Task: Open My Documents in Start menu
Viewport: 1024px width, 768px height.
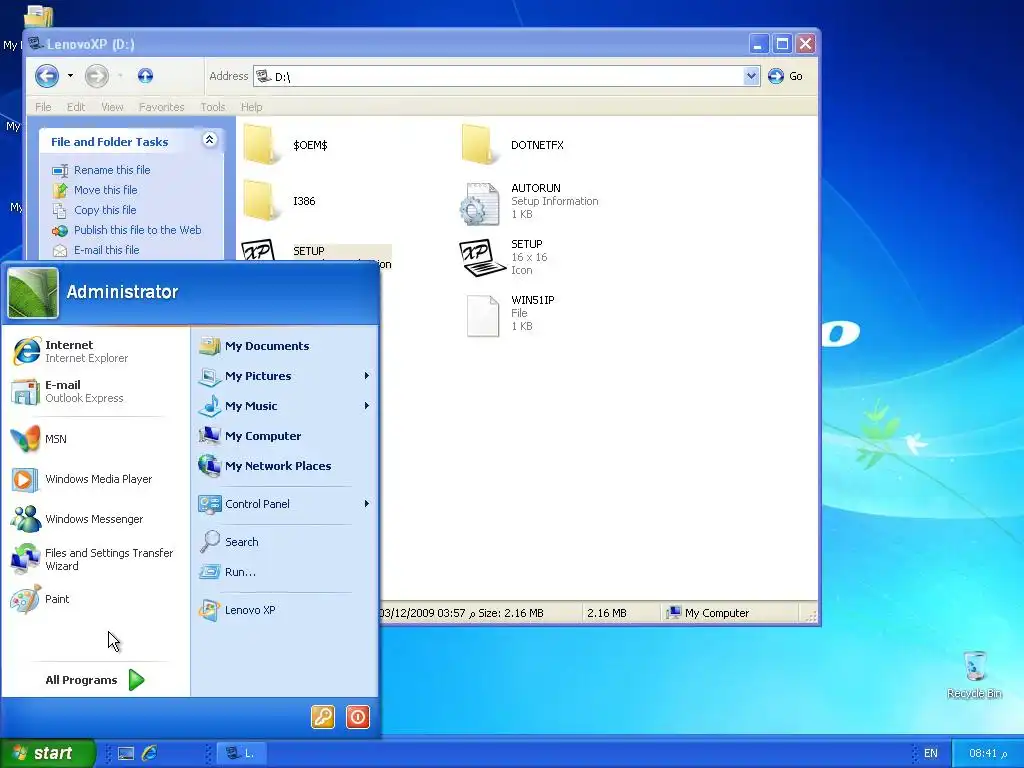Action: point(285,346)
